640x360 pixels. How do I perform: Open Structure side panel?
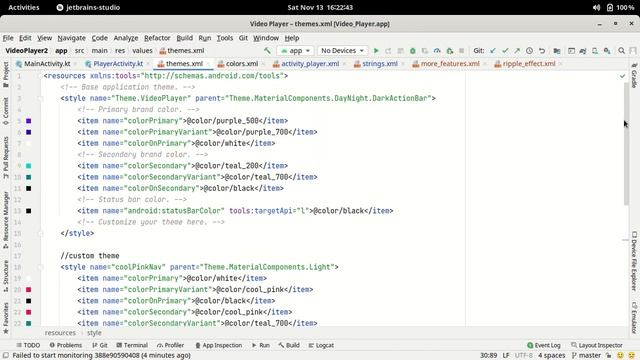(6, 276)
